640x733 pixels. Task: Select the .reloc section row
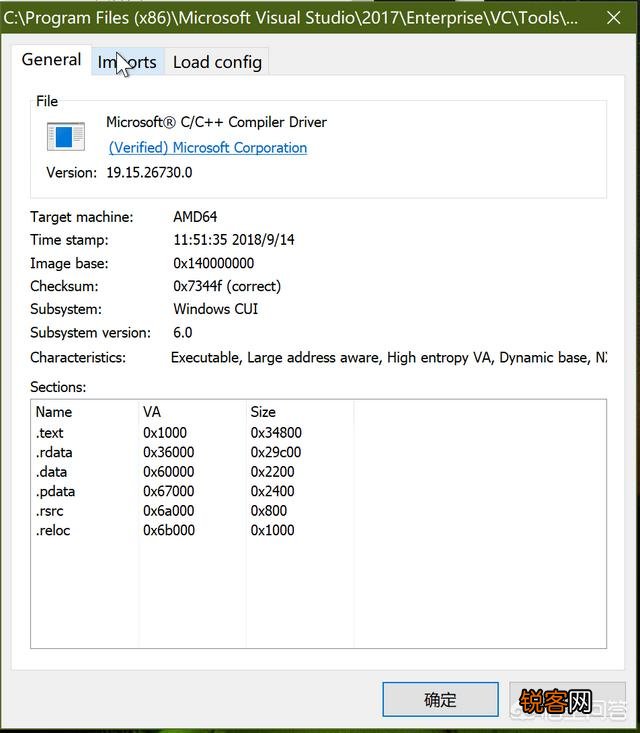click(318, 530)
